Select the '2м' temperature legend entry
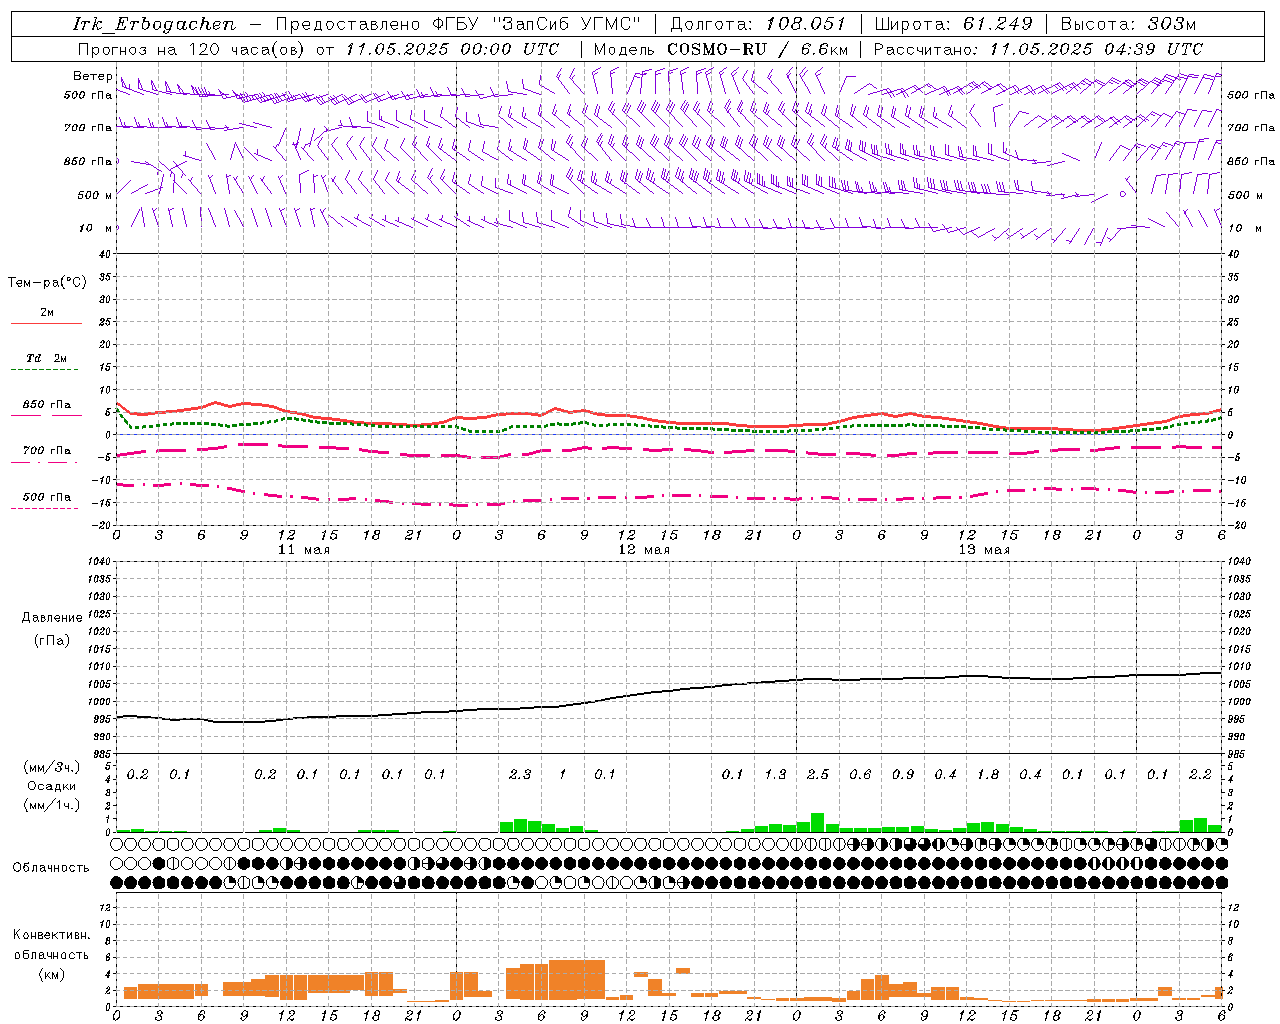 (x=47, y=313)
